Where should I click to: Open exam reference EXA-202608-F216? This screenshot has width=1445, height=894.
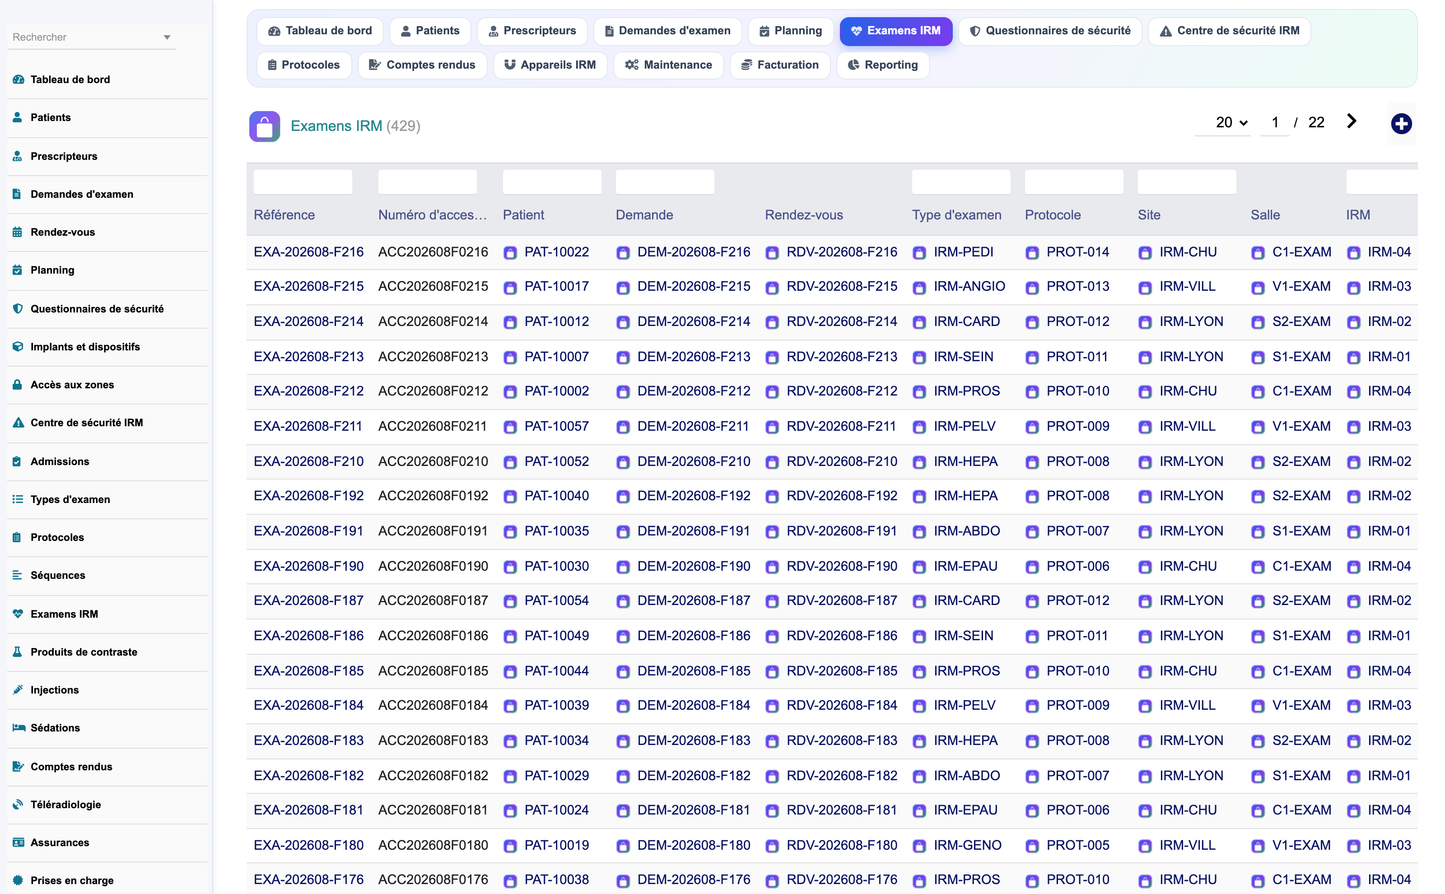point(309,252)
